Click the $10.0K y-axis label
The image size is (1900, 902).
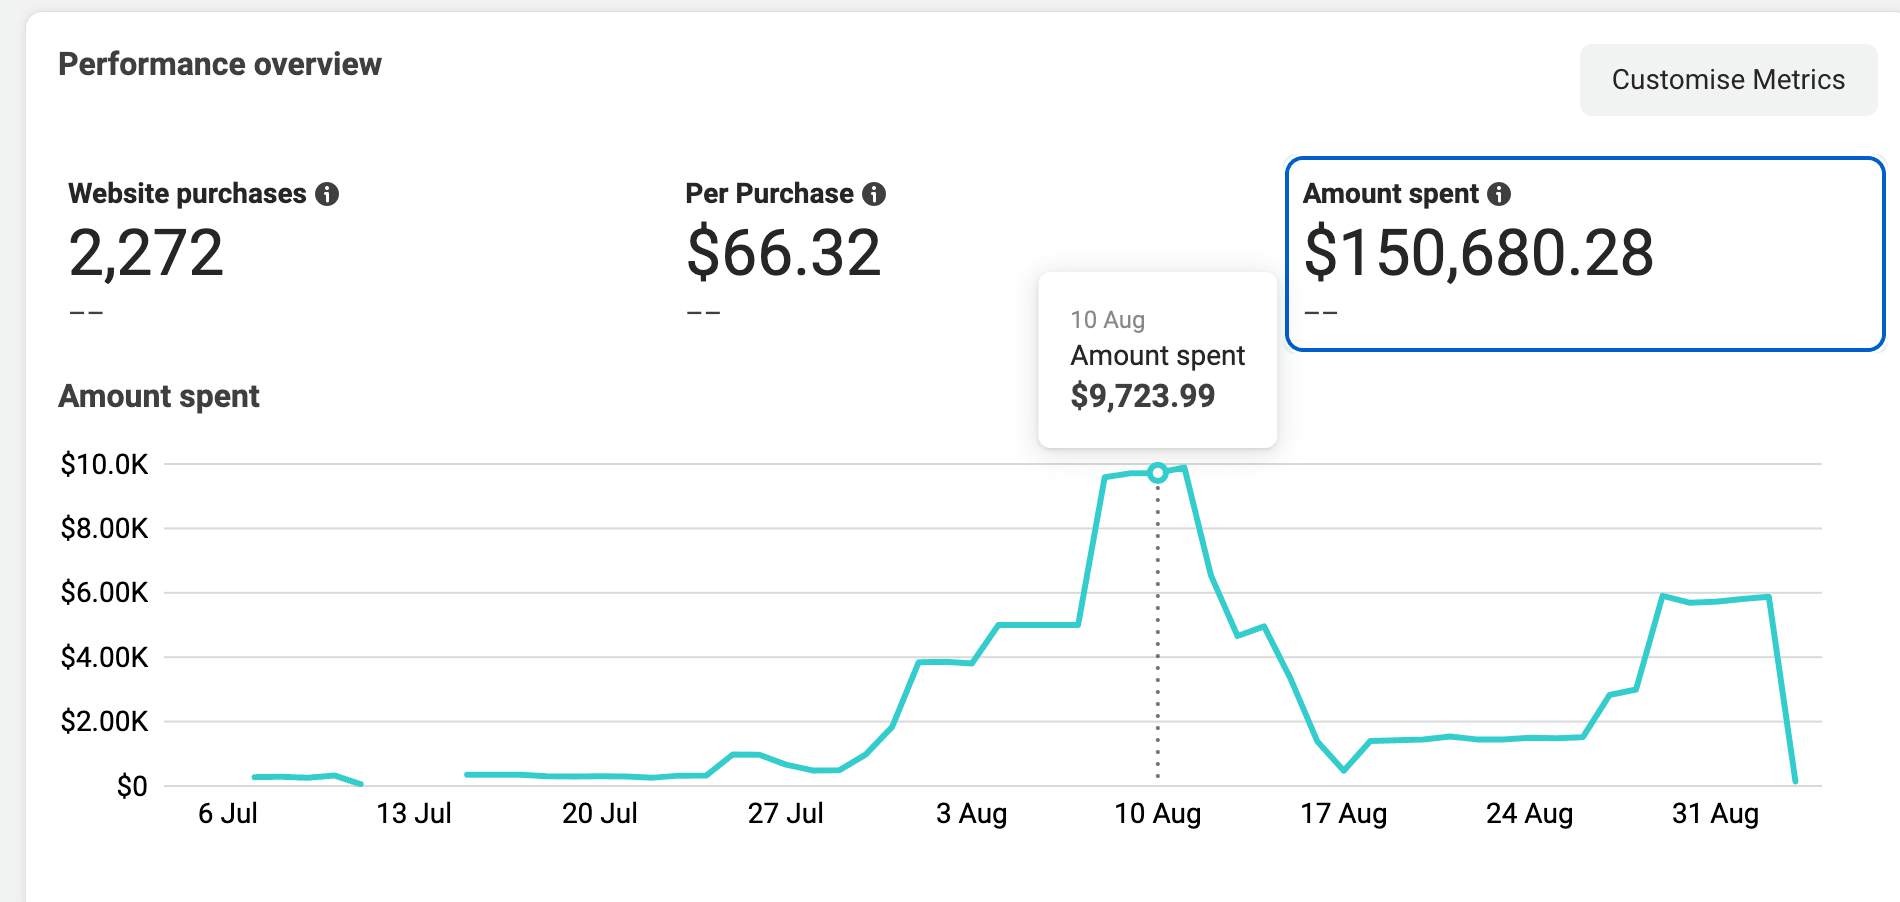(104, 464)
